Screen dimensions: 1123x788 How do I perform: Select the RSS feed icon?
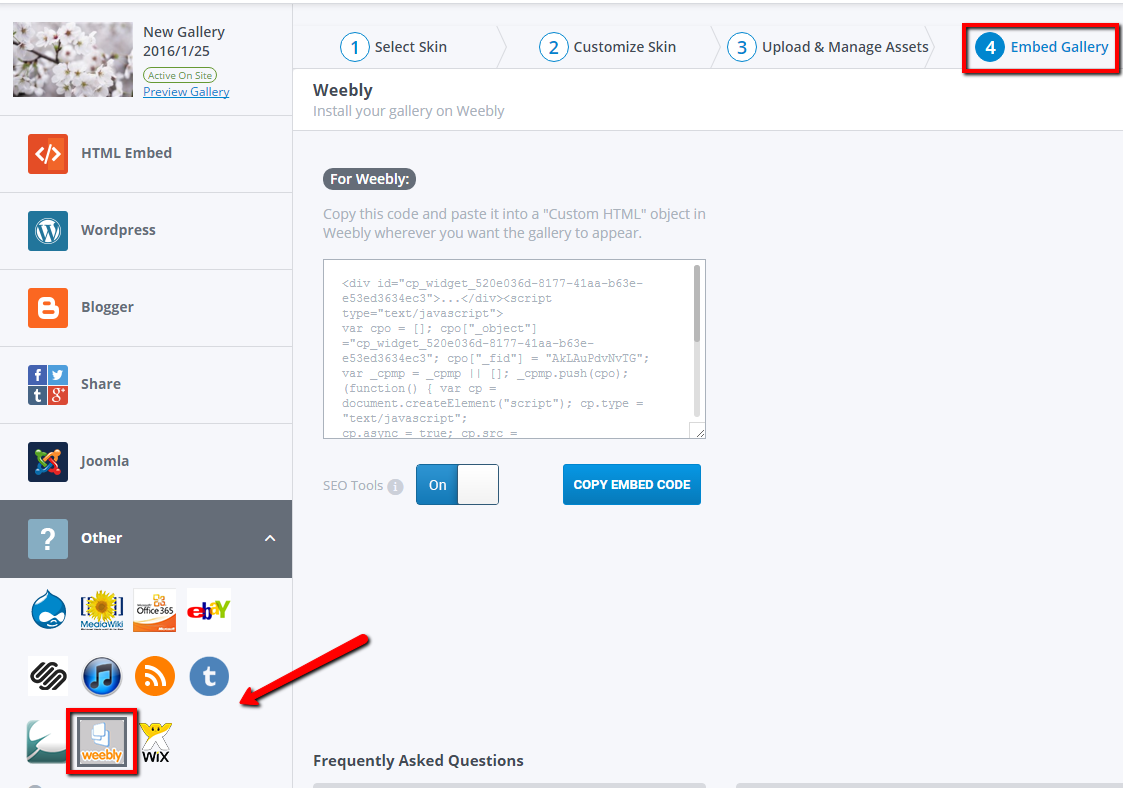click(x=154, y=676)
